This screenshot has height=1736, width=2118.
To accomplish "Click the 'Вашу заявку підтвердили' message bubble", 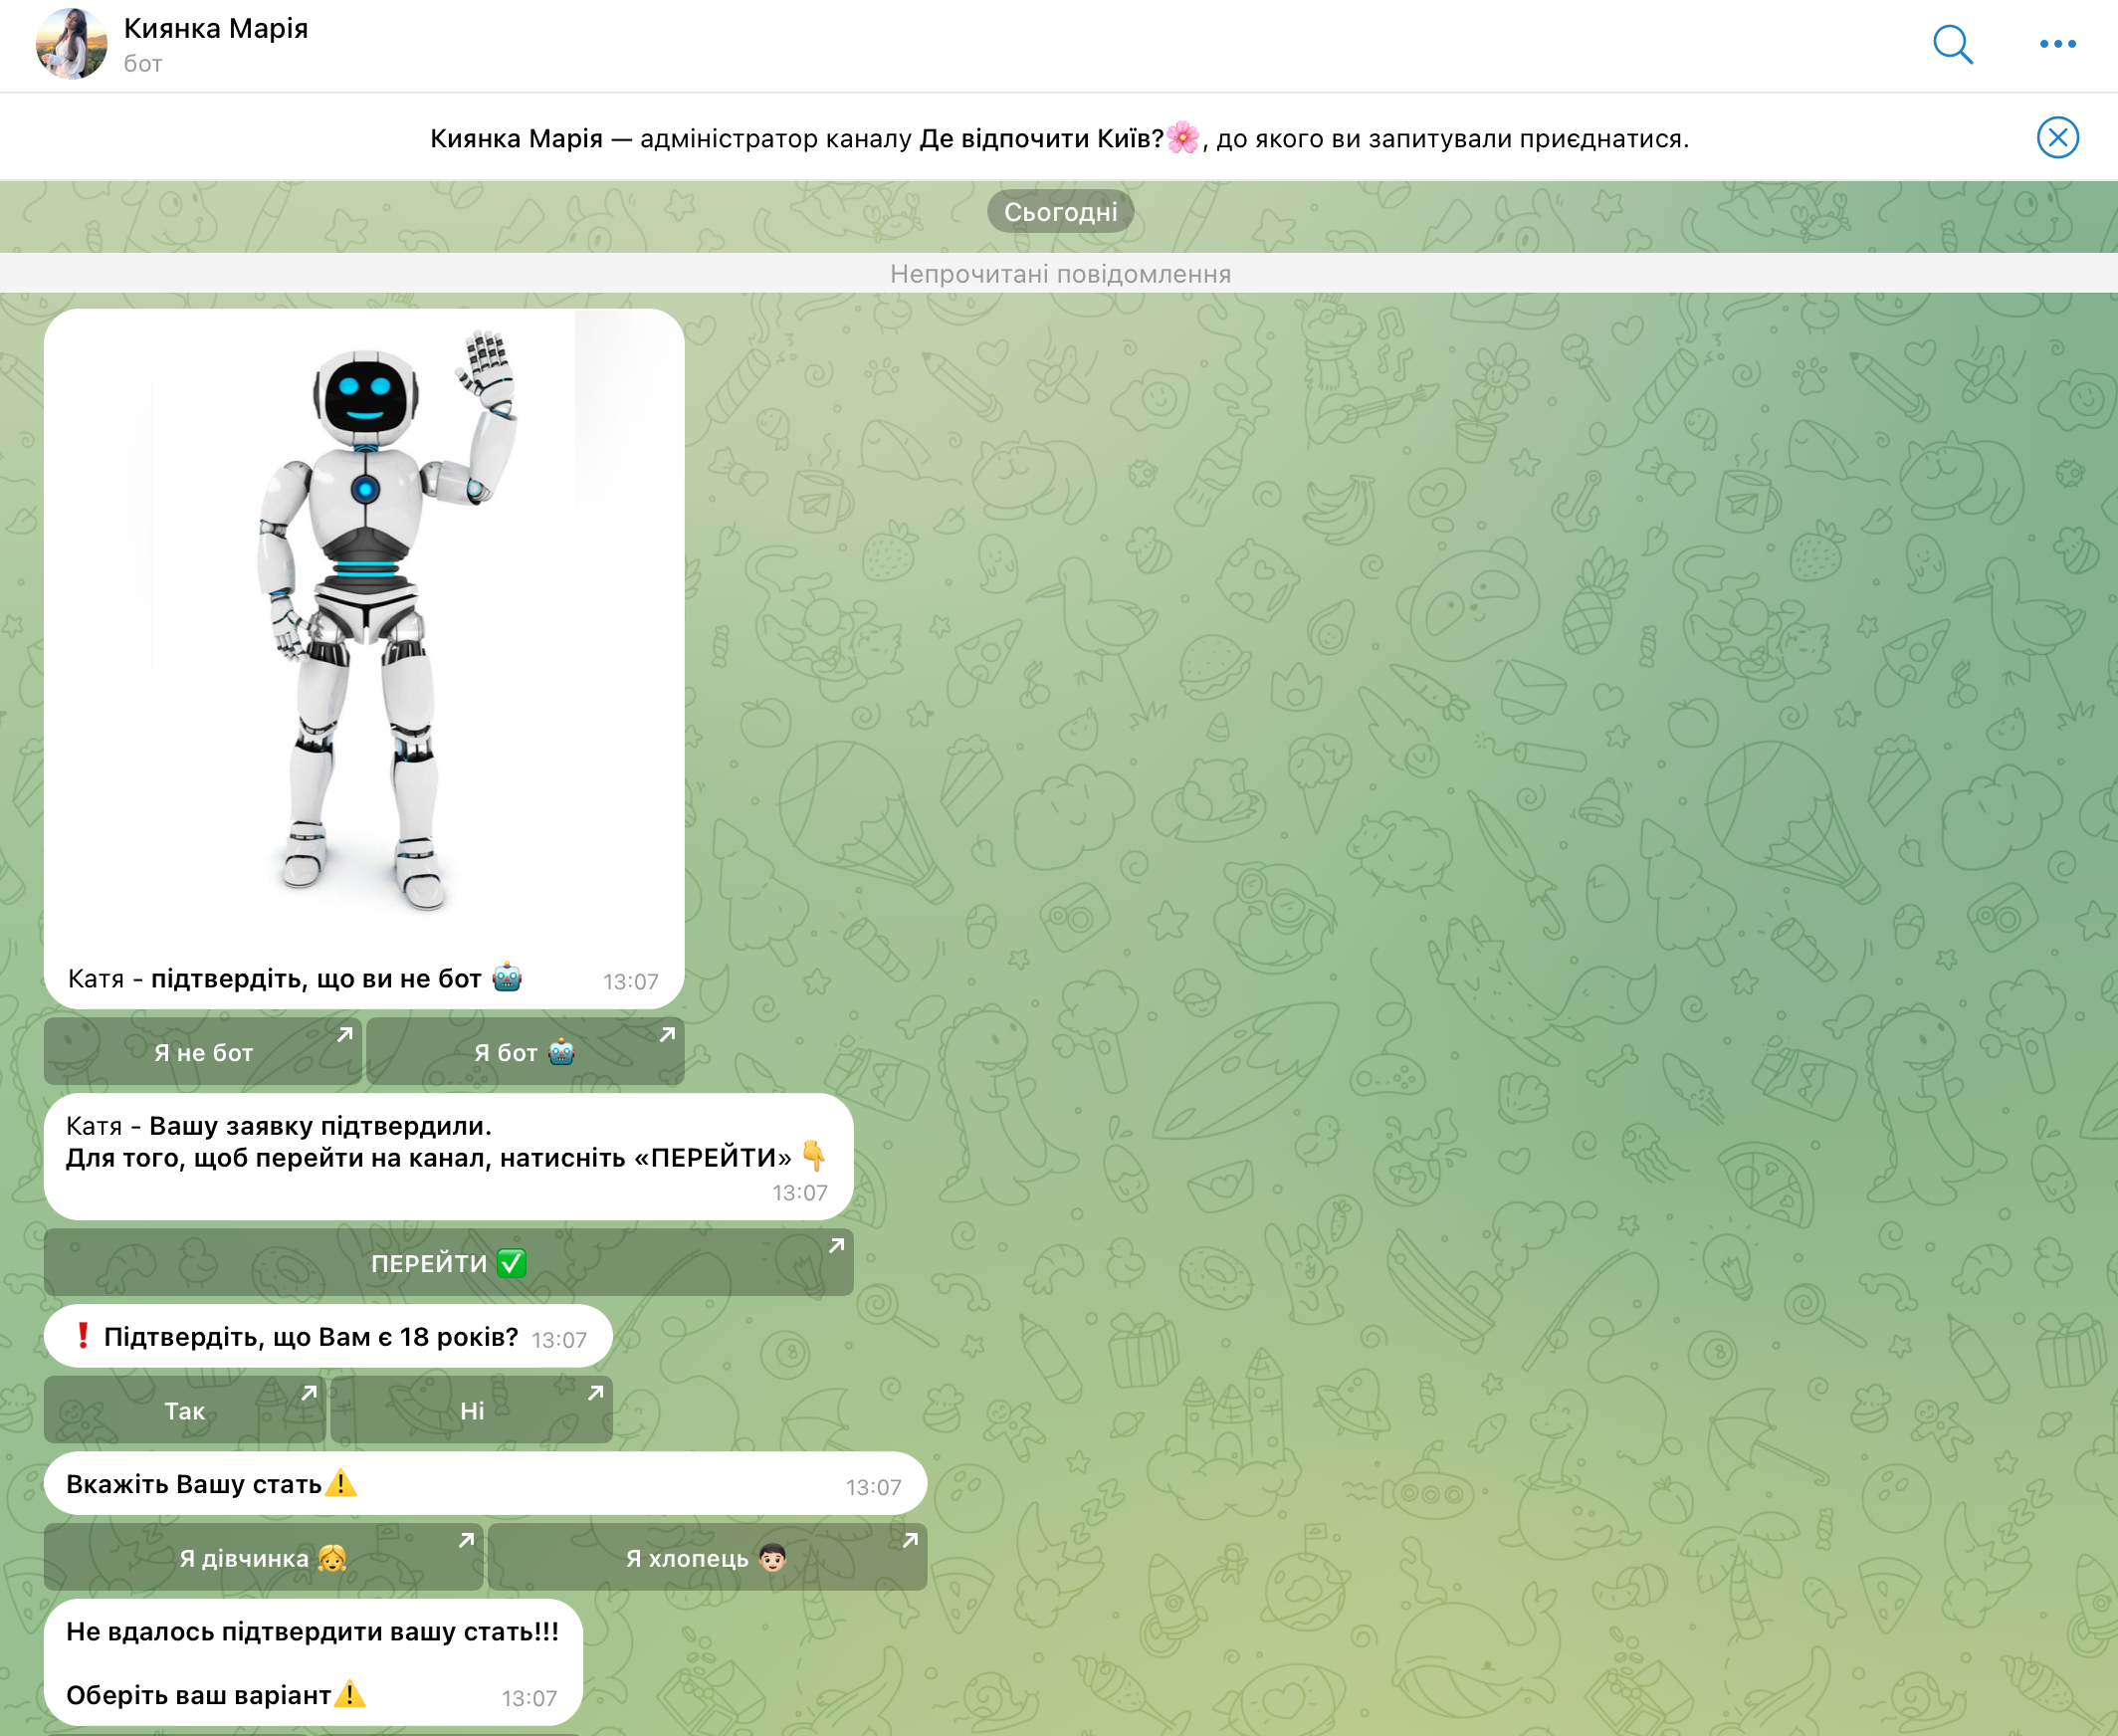I will [448, 1155].
